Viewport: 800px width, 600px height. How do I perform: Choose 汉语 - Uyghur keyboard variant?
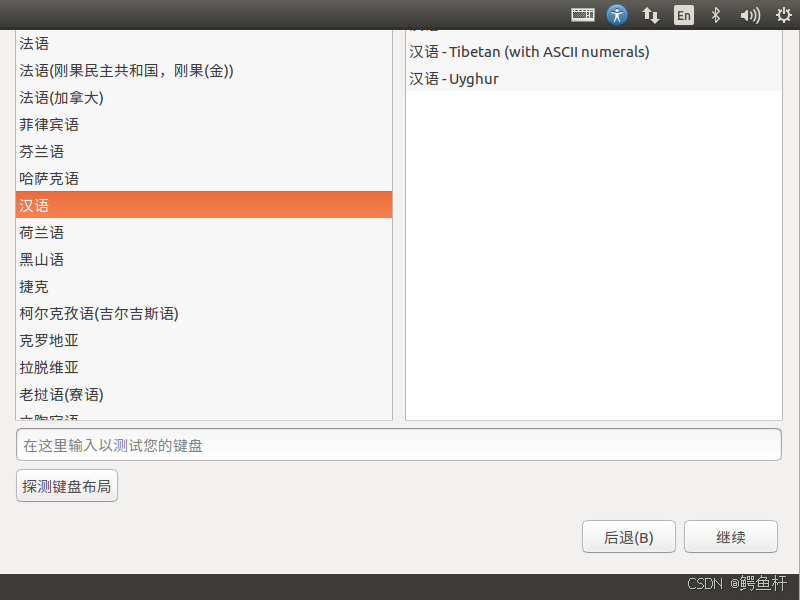point(594,79)
